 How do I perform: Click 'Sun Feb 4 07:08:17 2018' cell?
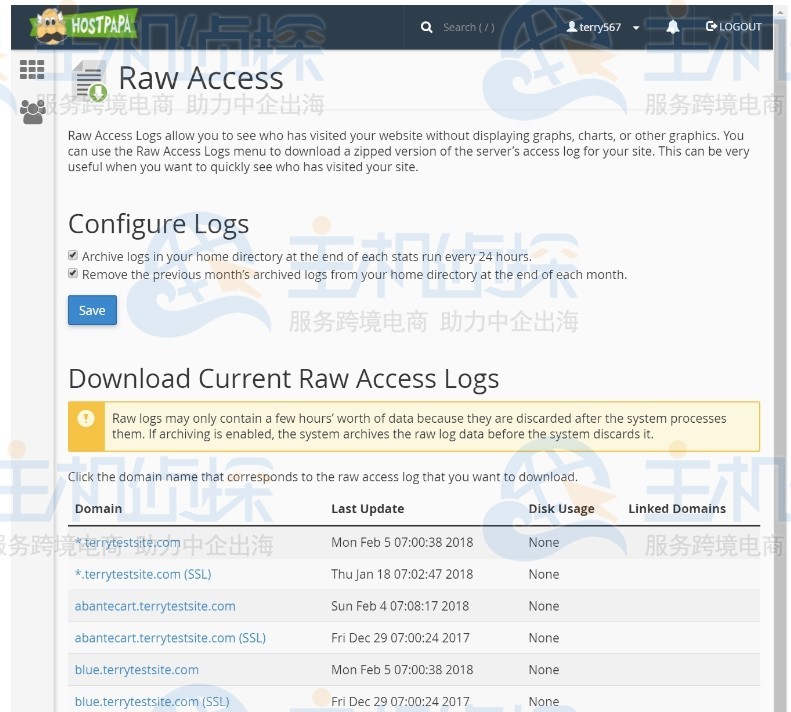400,606
